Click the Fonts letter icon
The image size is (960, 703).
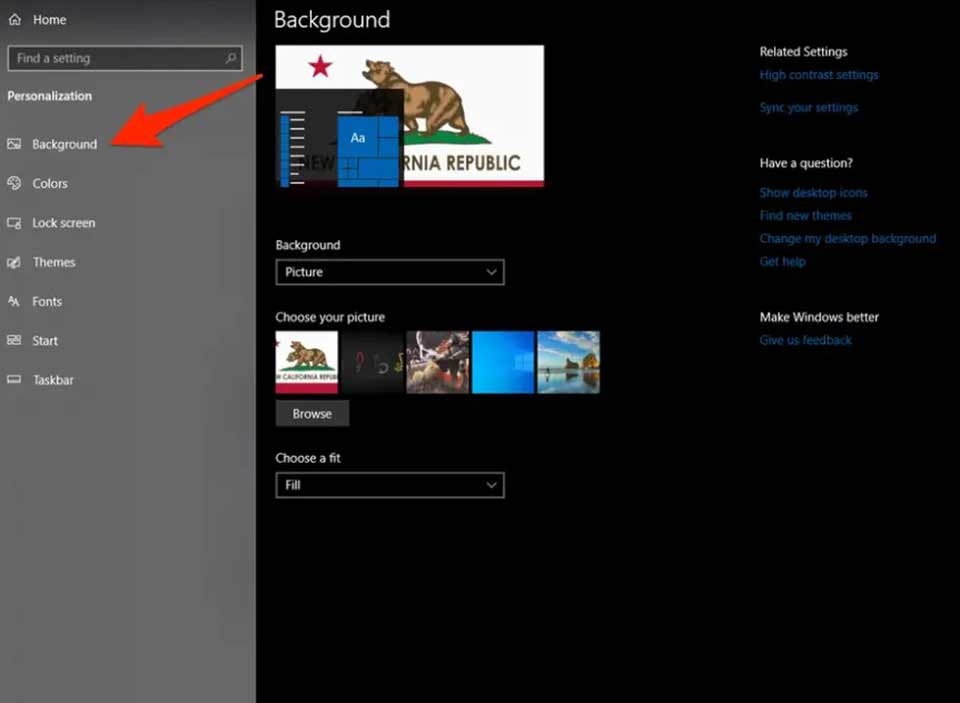[14, 301]
